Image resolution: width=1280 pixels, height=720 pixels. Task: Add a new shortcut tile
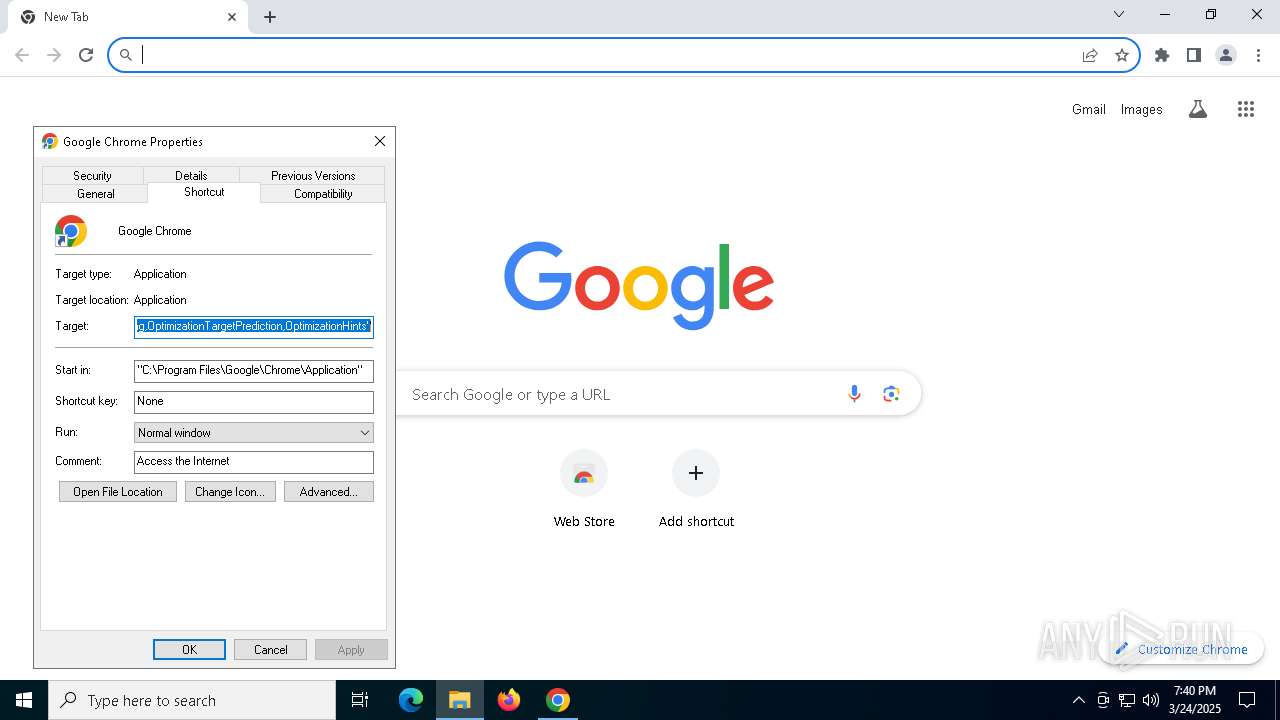(696, 490)
